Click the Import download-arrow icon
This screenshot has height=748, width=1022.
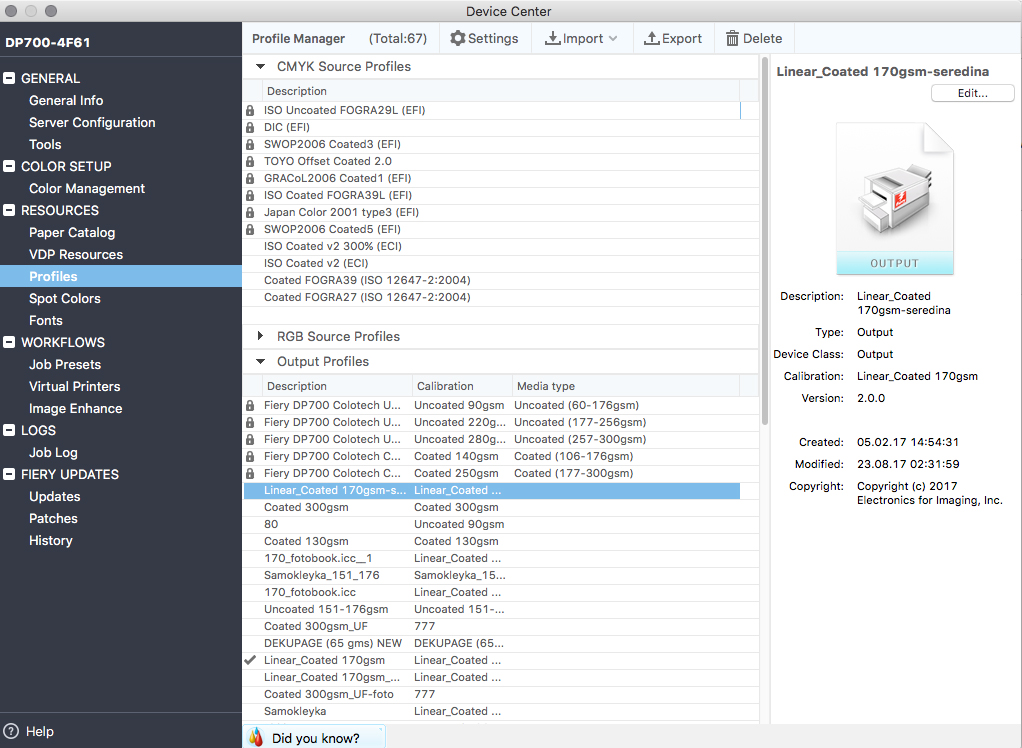553,38
